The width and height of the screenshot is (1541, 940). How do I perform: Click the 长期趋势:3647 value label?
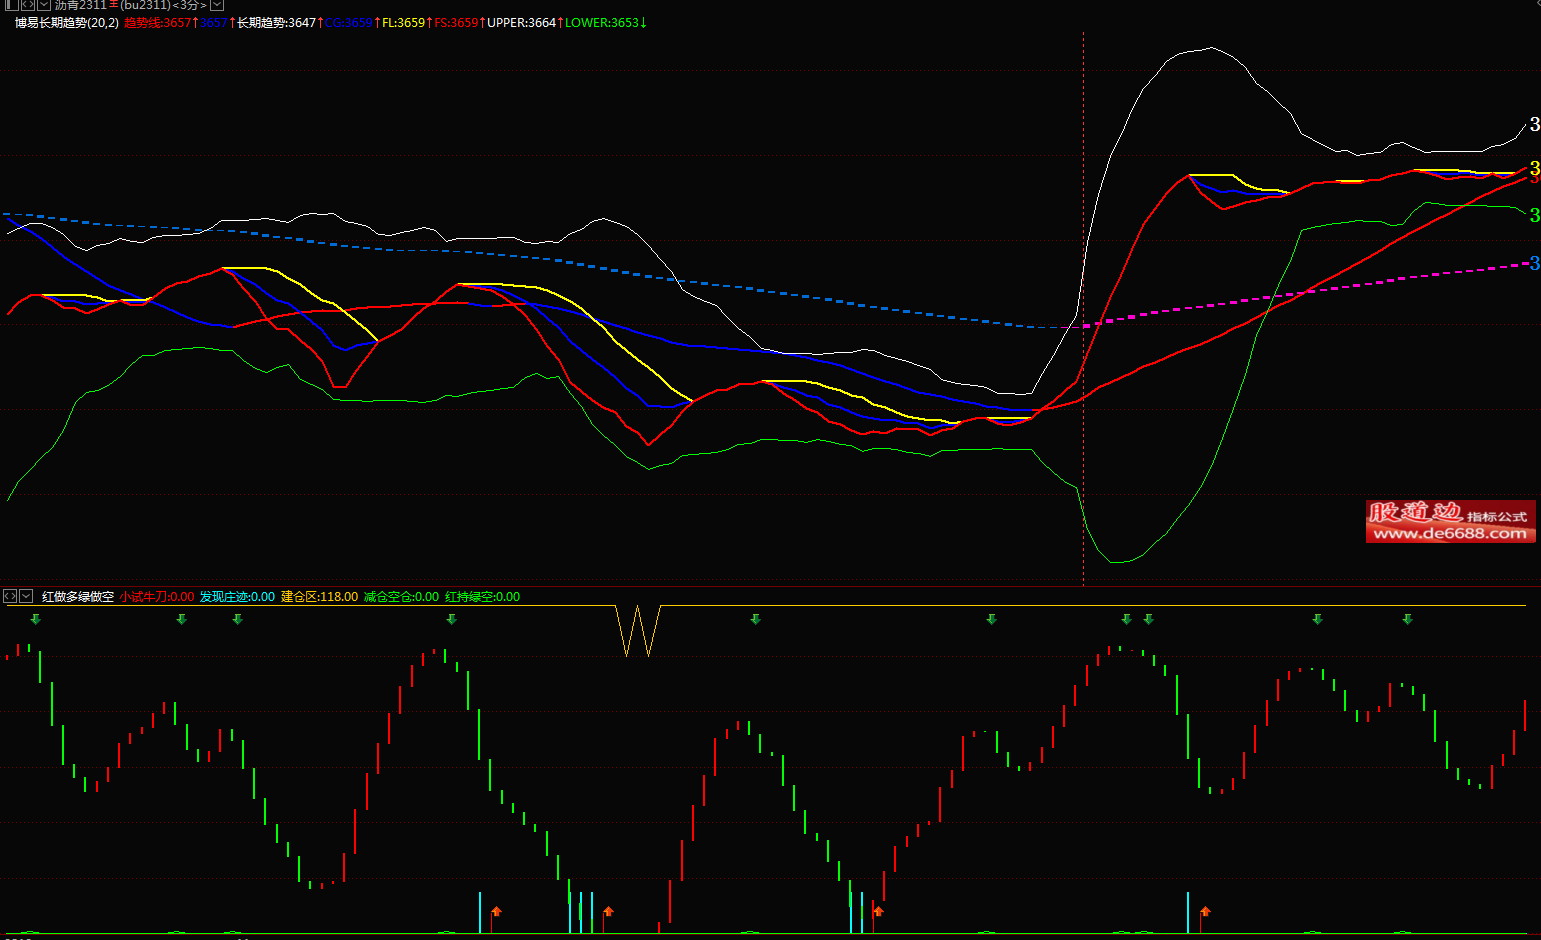tap(276, 22)
